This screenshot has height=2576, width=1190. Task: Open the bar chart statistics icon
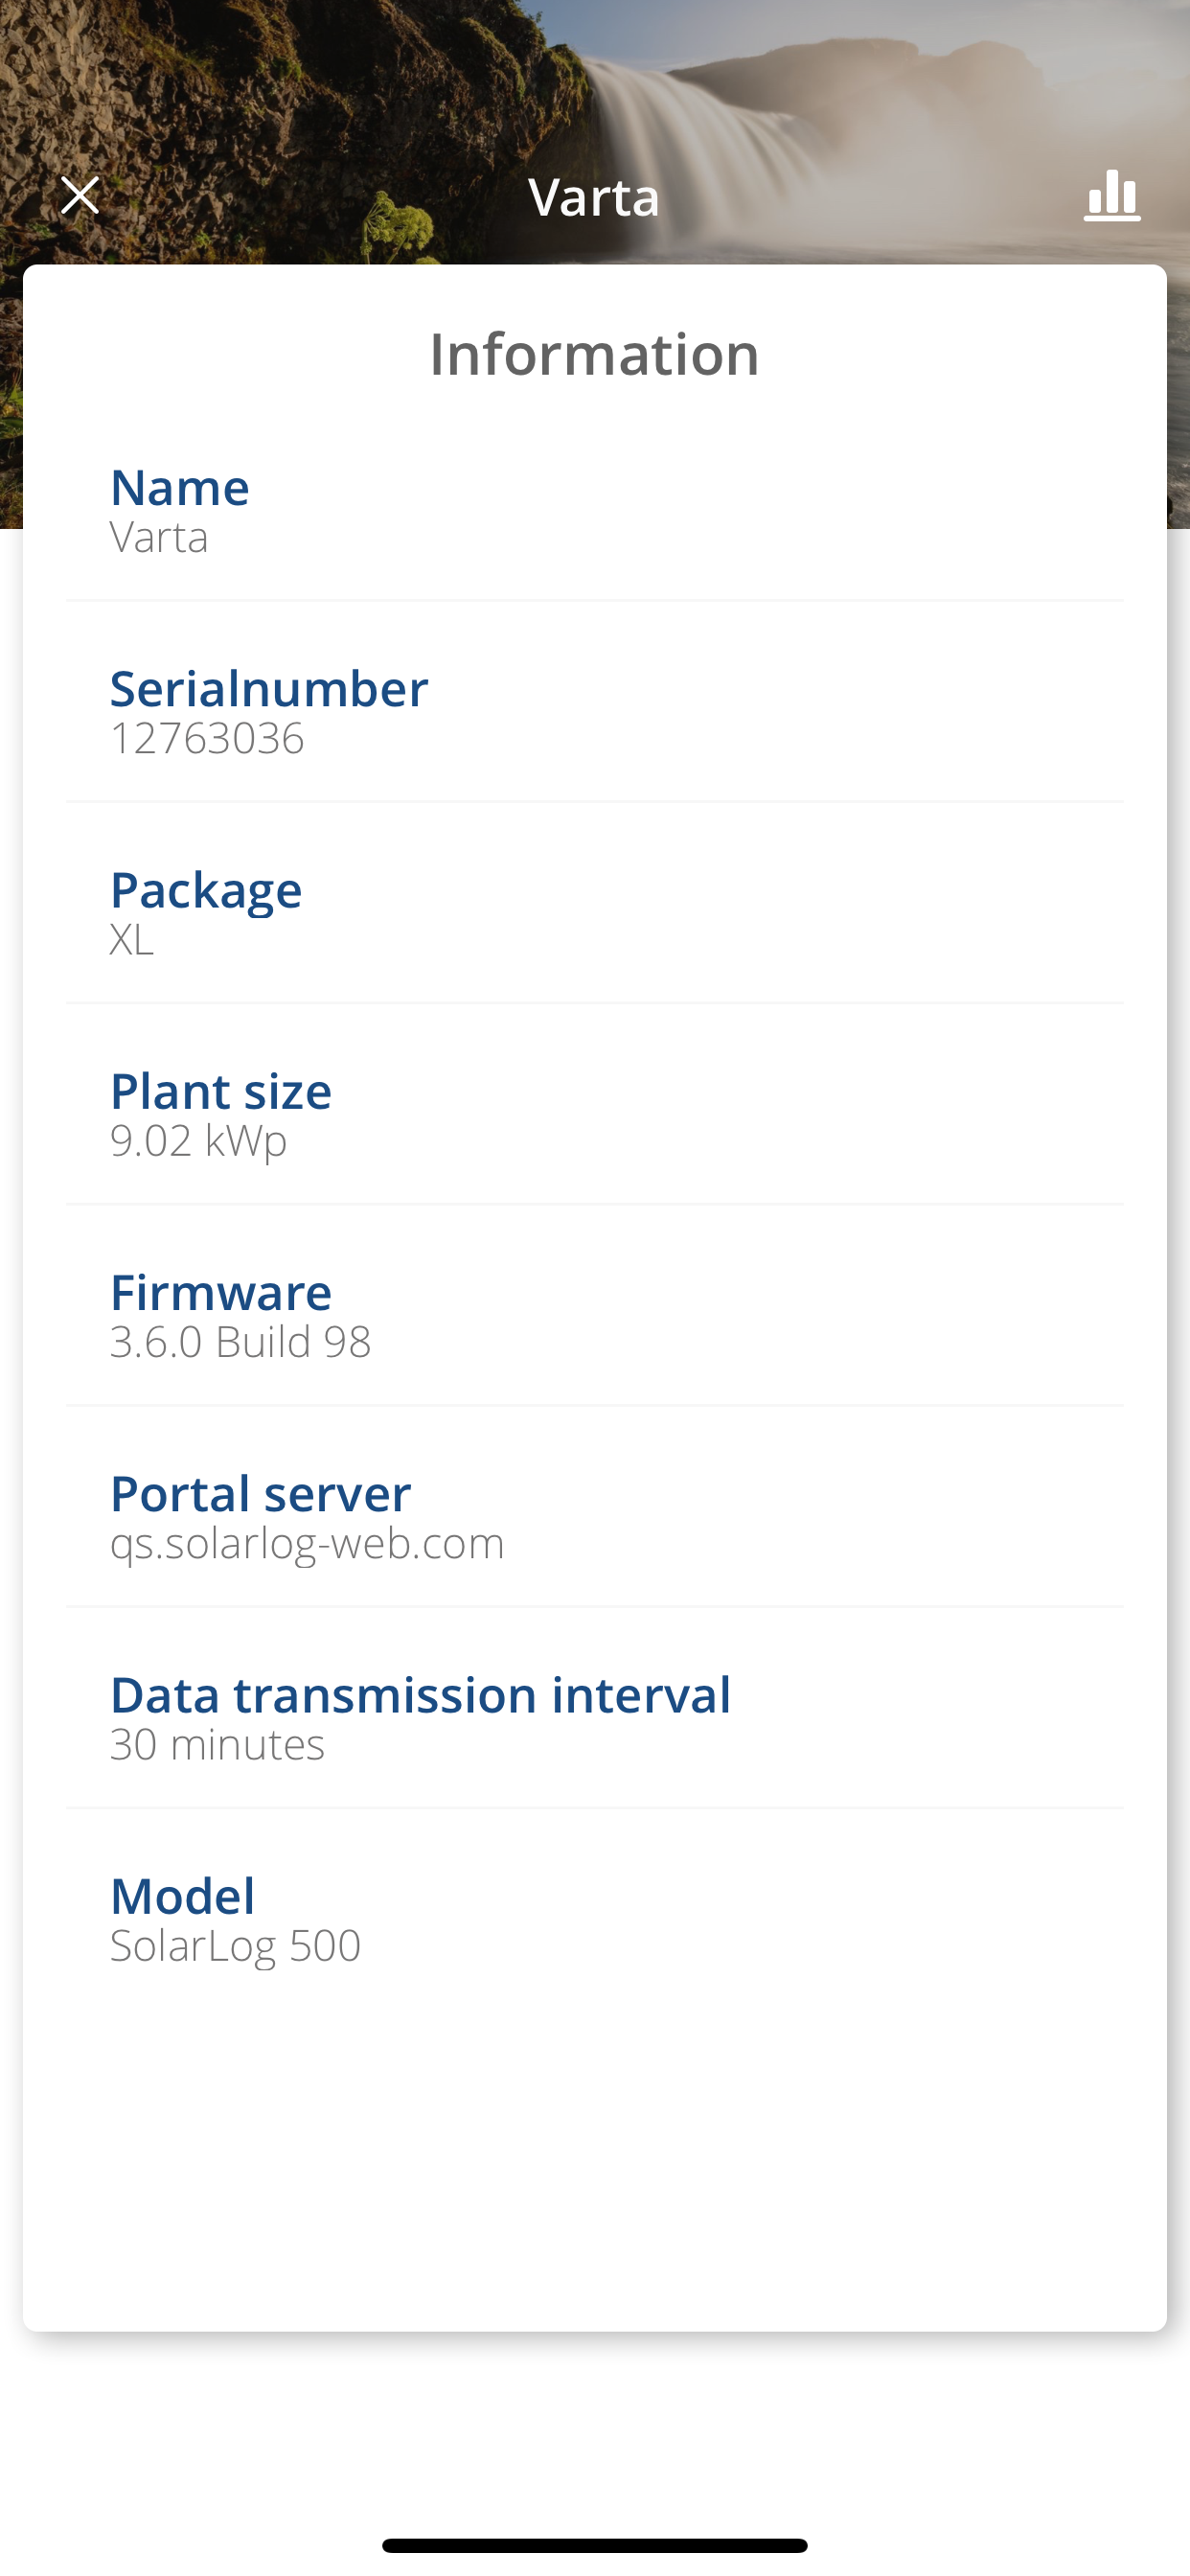[x=1112, y=195]
